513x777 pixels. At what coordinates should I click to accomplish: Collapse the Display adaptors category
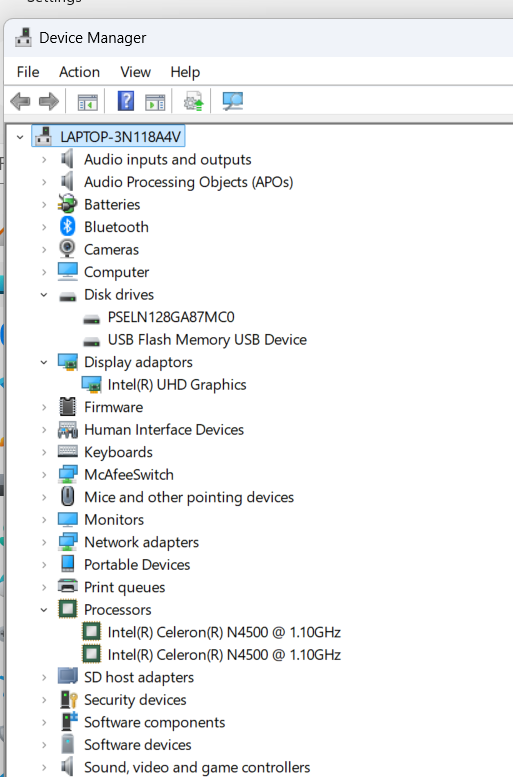(x=44, y=362)
